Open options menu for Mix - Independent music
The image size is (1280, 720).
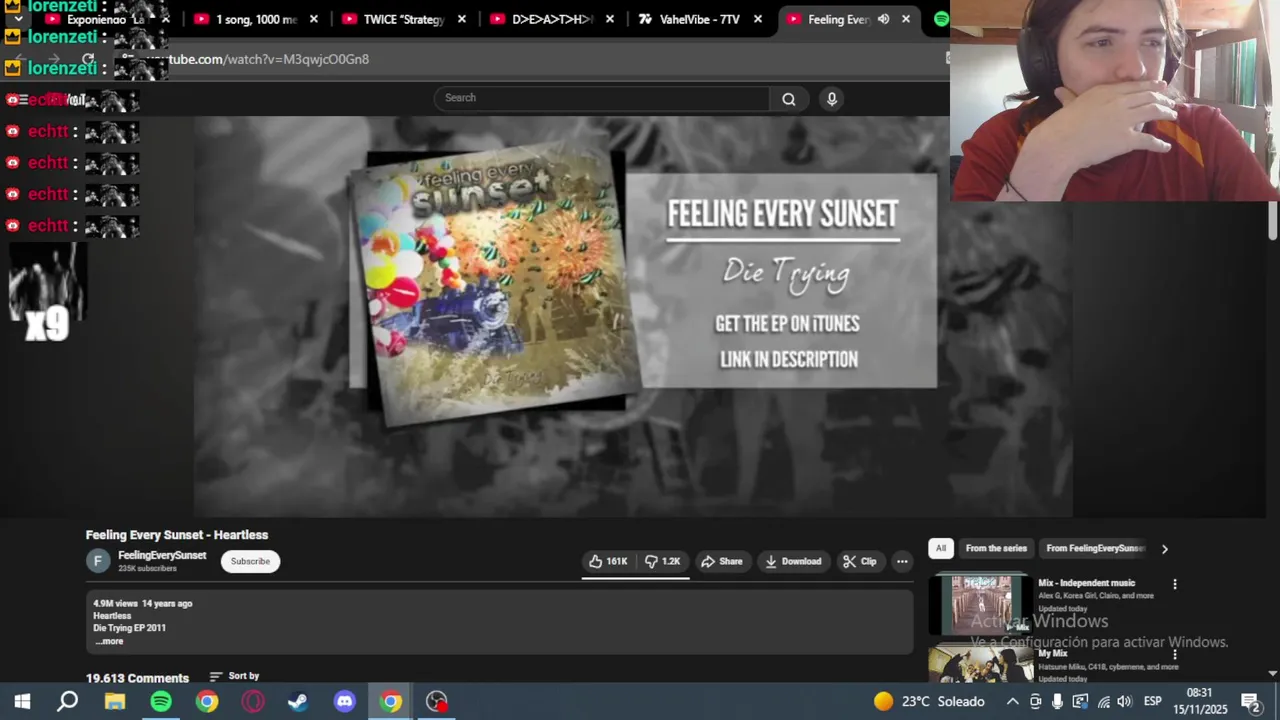tap(1175, 584)
